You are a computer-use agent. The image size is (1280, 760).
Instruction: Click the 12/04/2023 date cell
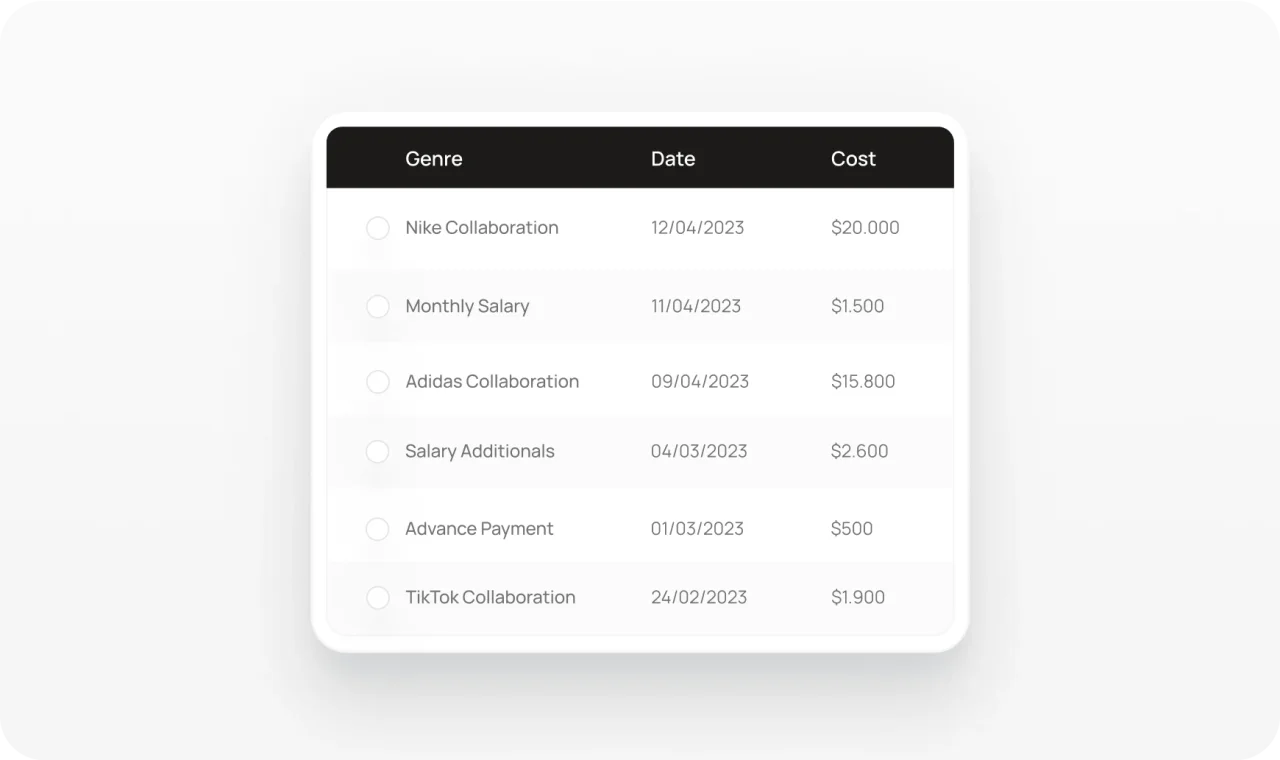(697, 228)
